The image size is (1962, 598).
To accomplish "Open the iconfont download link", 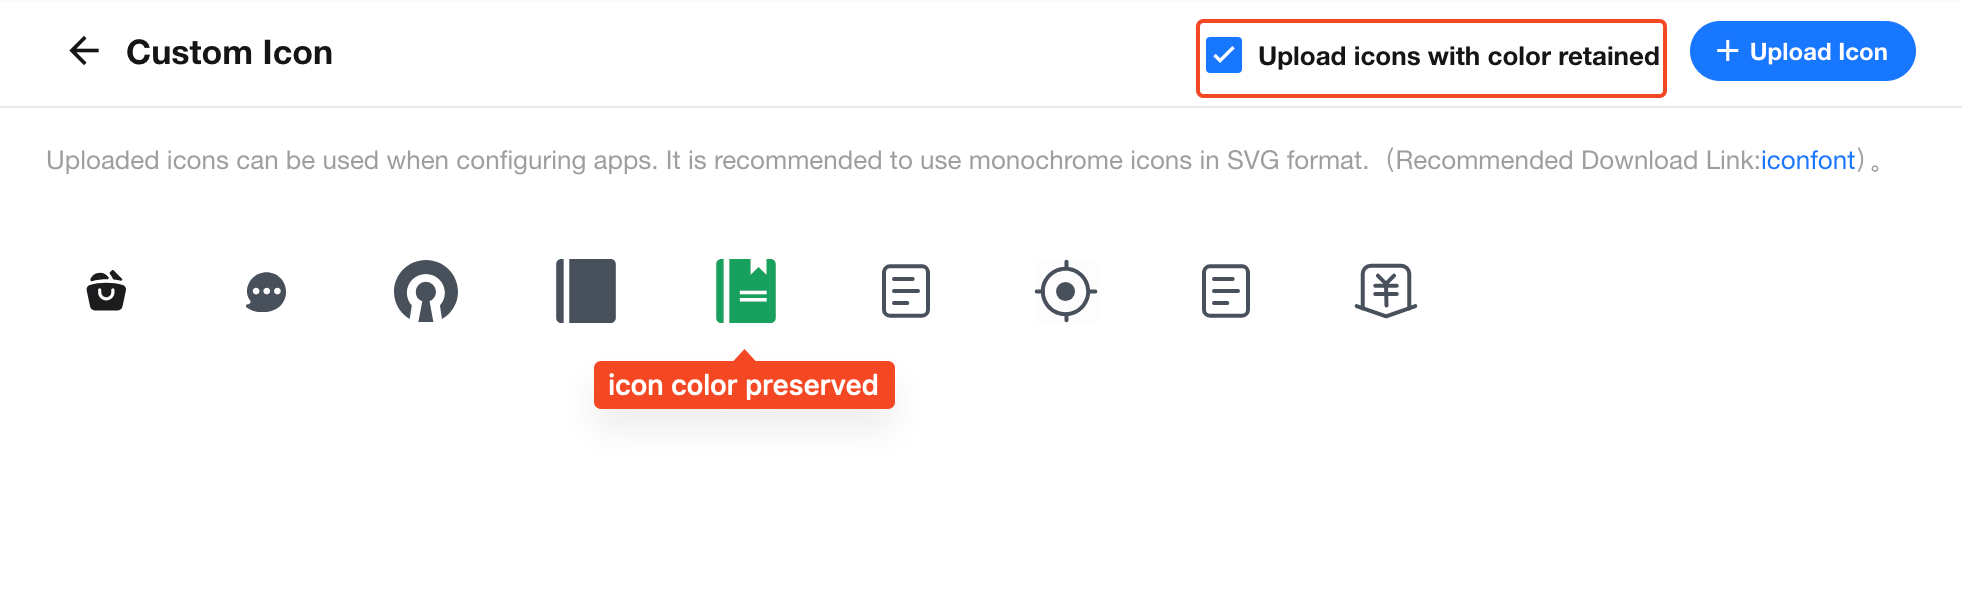I will coord(1808,160).
